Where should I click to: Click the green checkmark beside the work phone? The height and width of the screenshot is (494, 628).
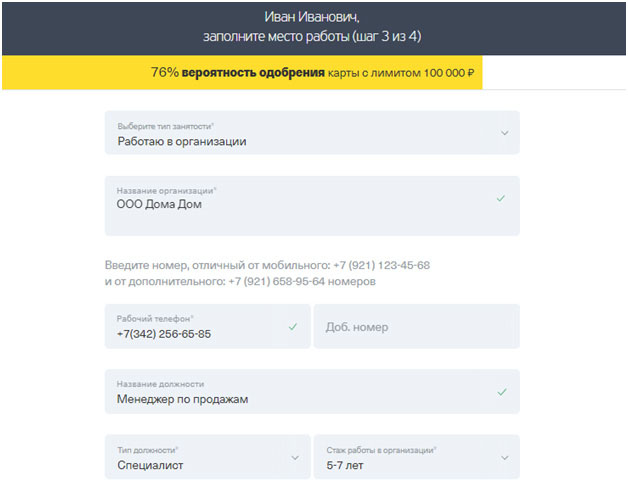(x=293, y=327)
